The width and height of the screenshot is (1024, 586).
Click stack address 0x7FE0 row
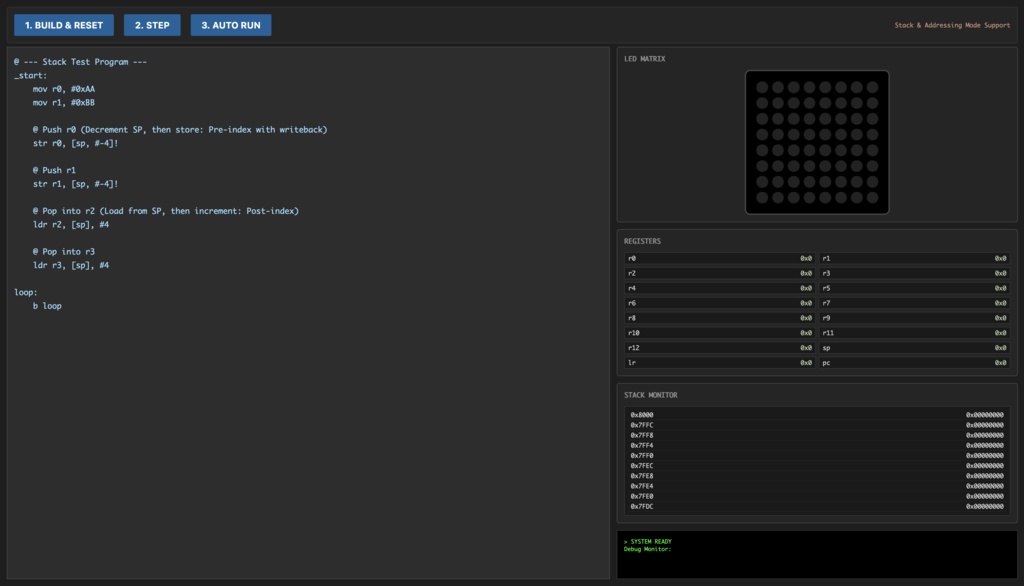[x=817, y=496]
